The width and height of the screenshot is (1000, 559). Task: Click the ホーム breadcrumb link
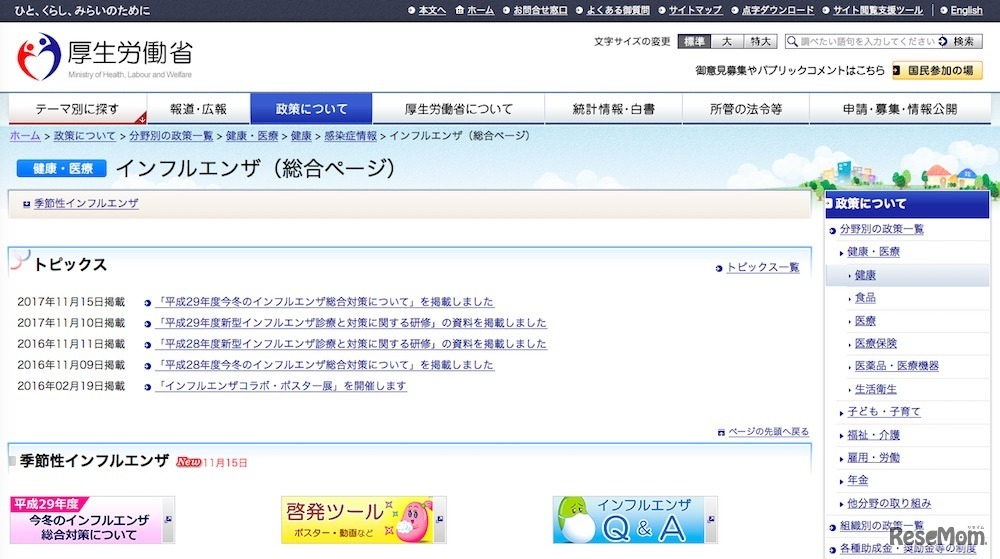click(25, 136)
